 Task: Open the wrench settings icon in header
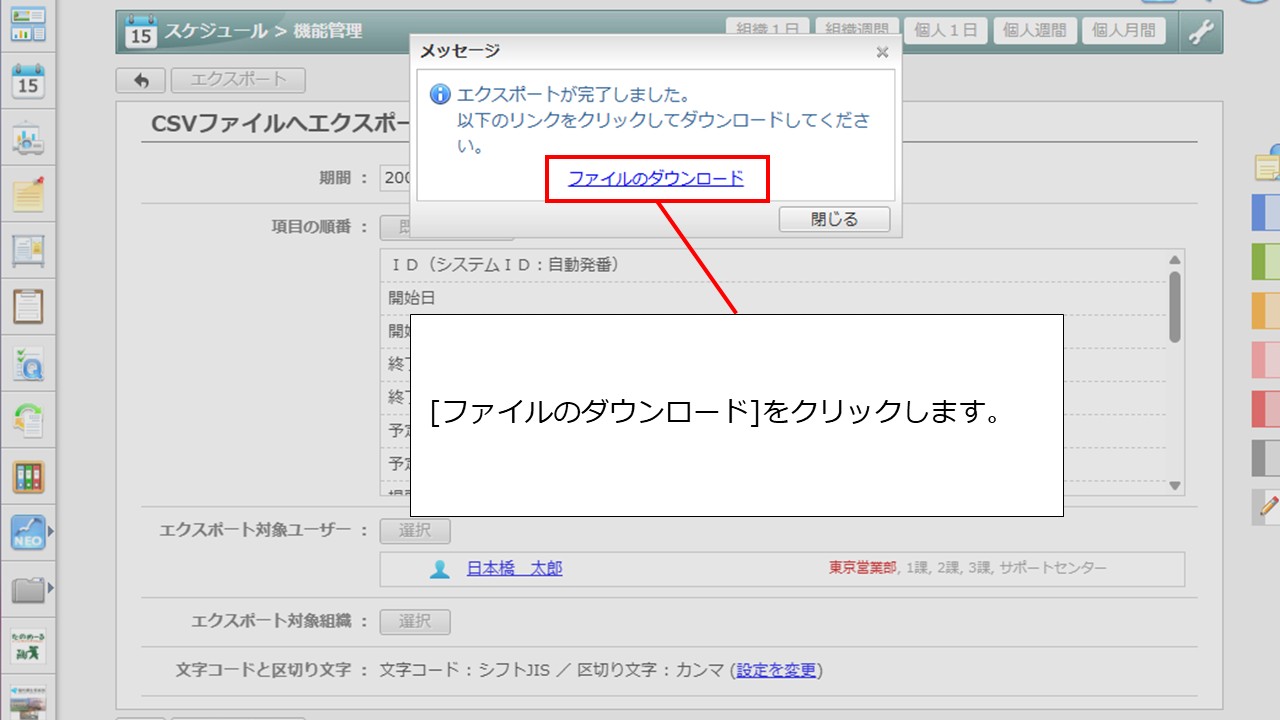pyautogui.click(x=1200, y=32)
